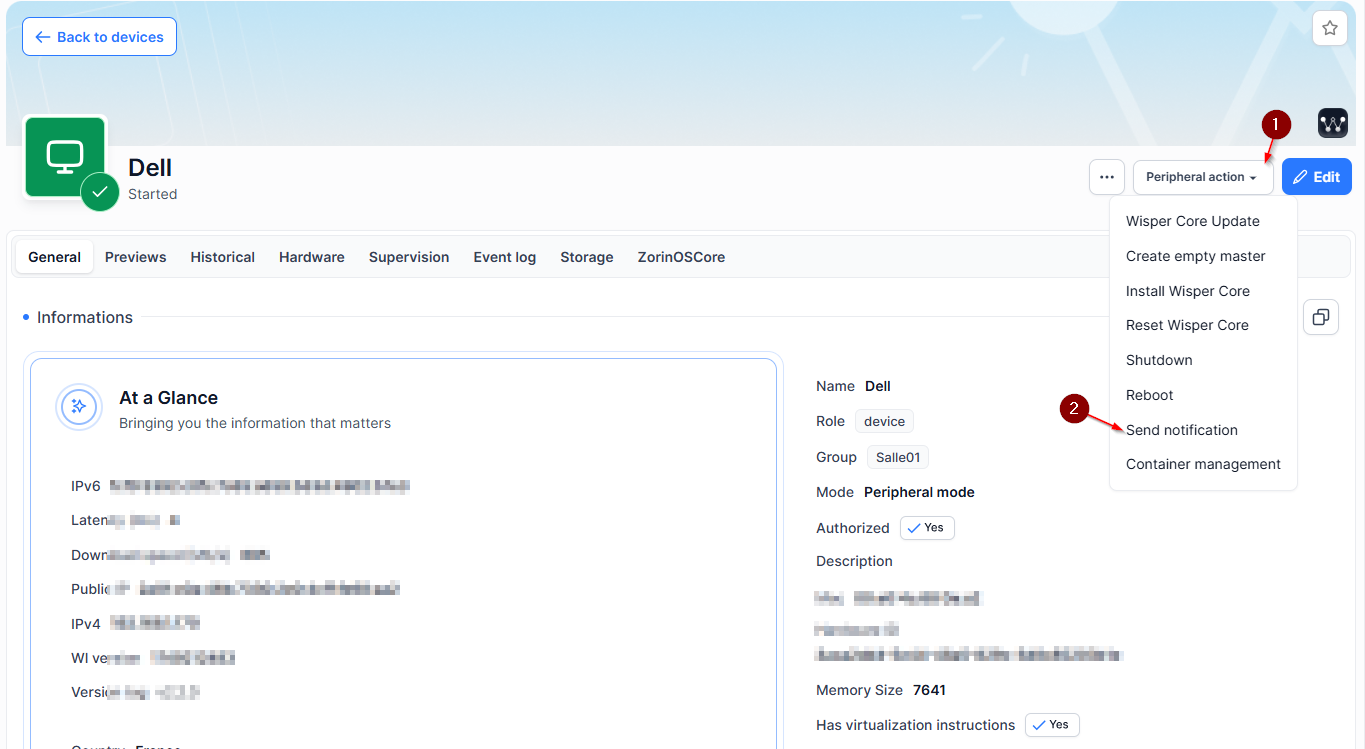
Task: Click the Started status text
Action: [152, 194]
